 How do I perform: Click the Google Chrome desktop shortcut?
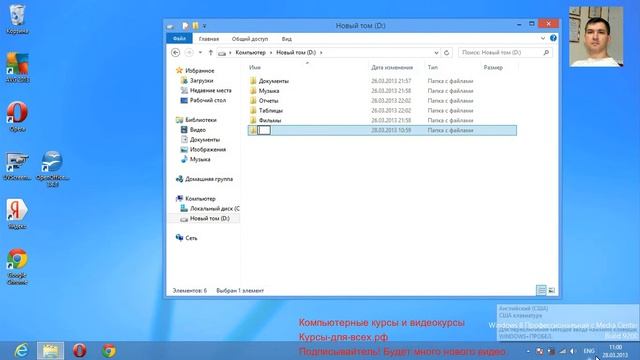coord(17,266)
